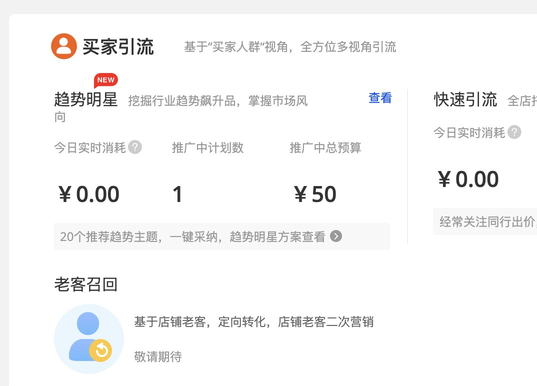537x386 pixels.
Task: Click the 快速引流 section title
Action: (465, 100)
